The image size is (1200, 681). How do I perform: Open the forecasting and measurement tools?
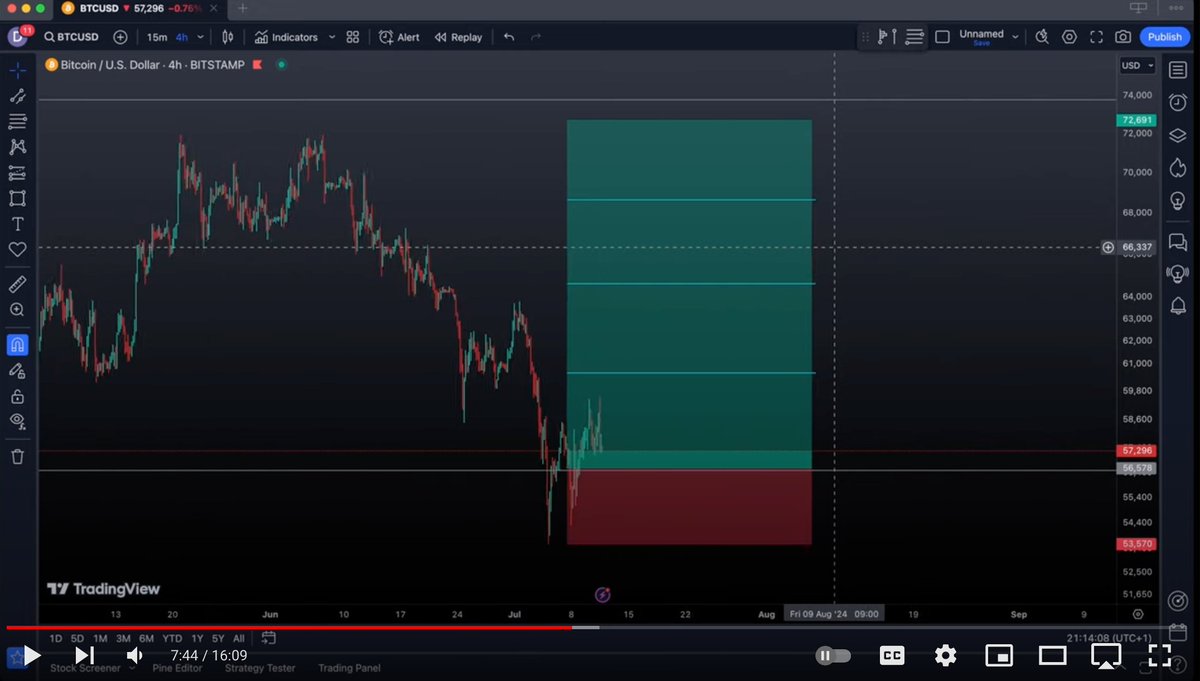[x=17, y=173]
